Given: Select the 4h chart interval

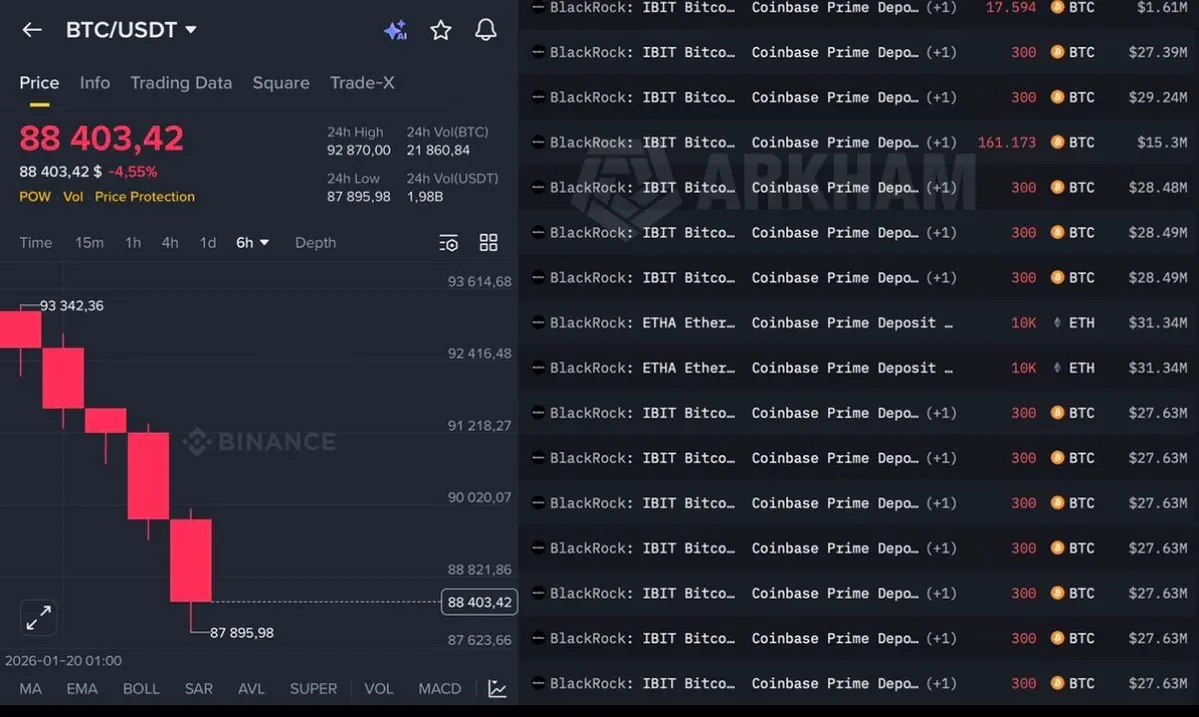Looking at the screenshot, I should (170, 242).
